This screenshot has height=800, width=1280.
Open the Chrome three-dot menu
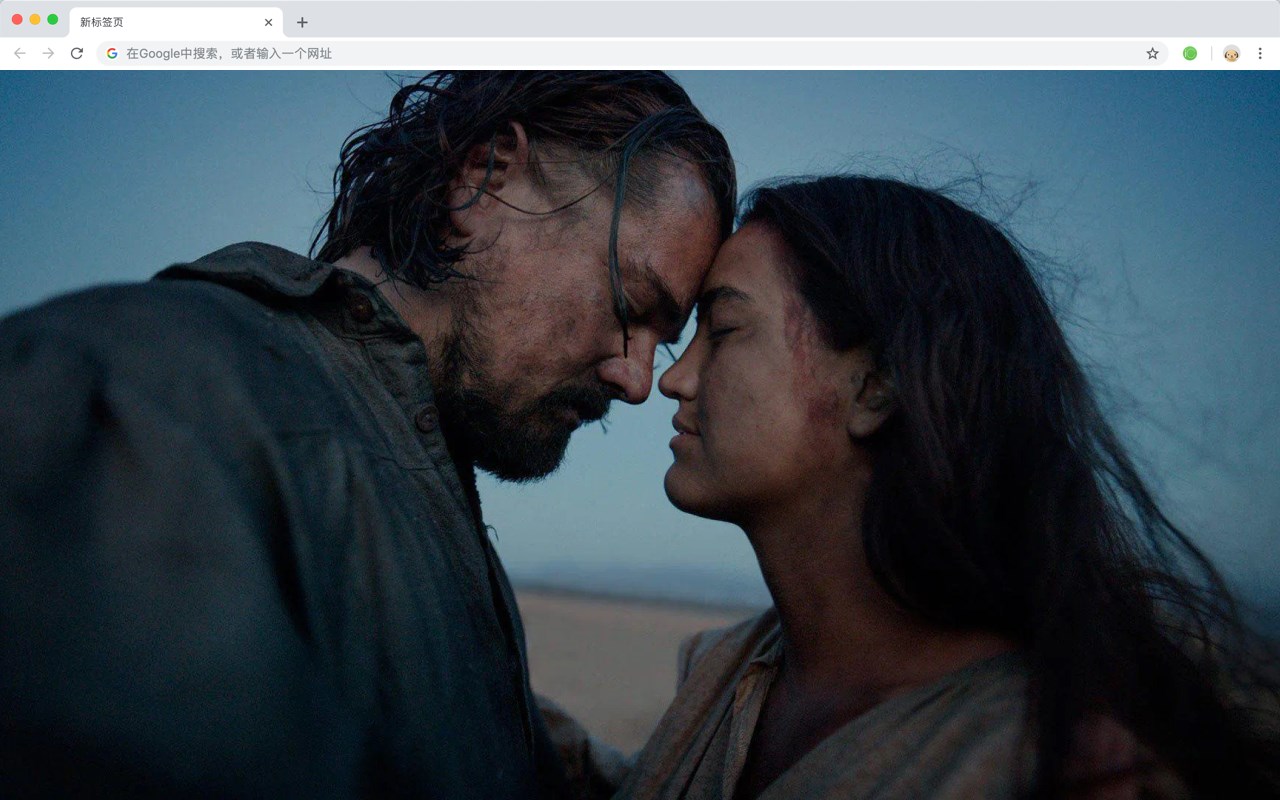1260,53
